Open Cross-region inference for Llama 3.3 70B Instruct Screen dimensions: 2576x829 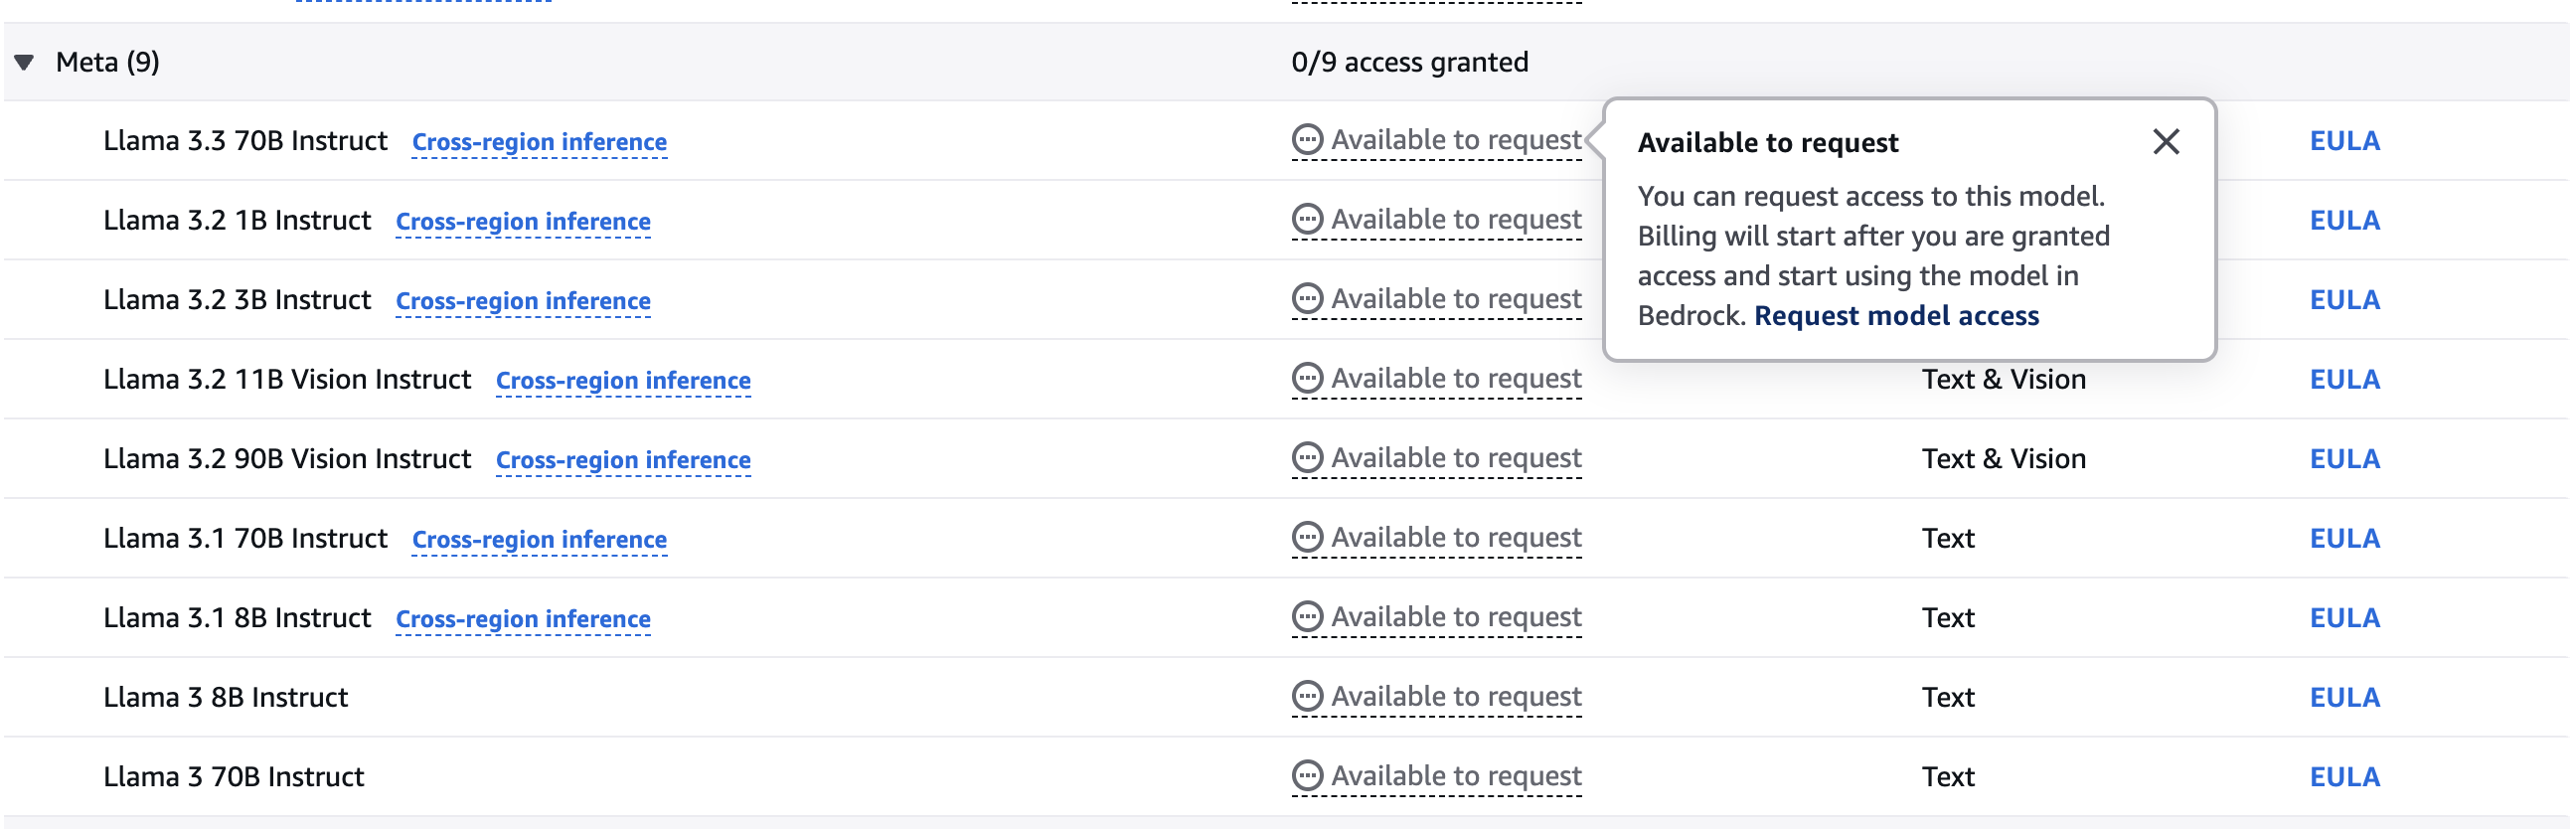pos(539,142)
